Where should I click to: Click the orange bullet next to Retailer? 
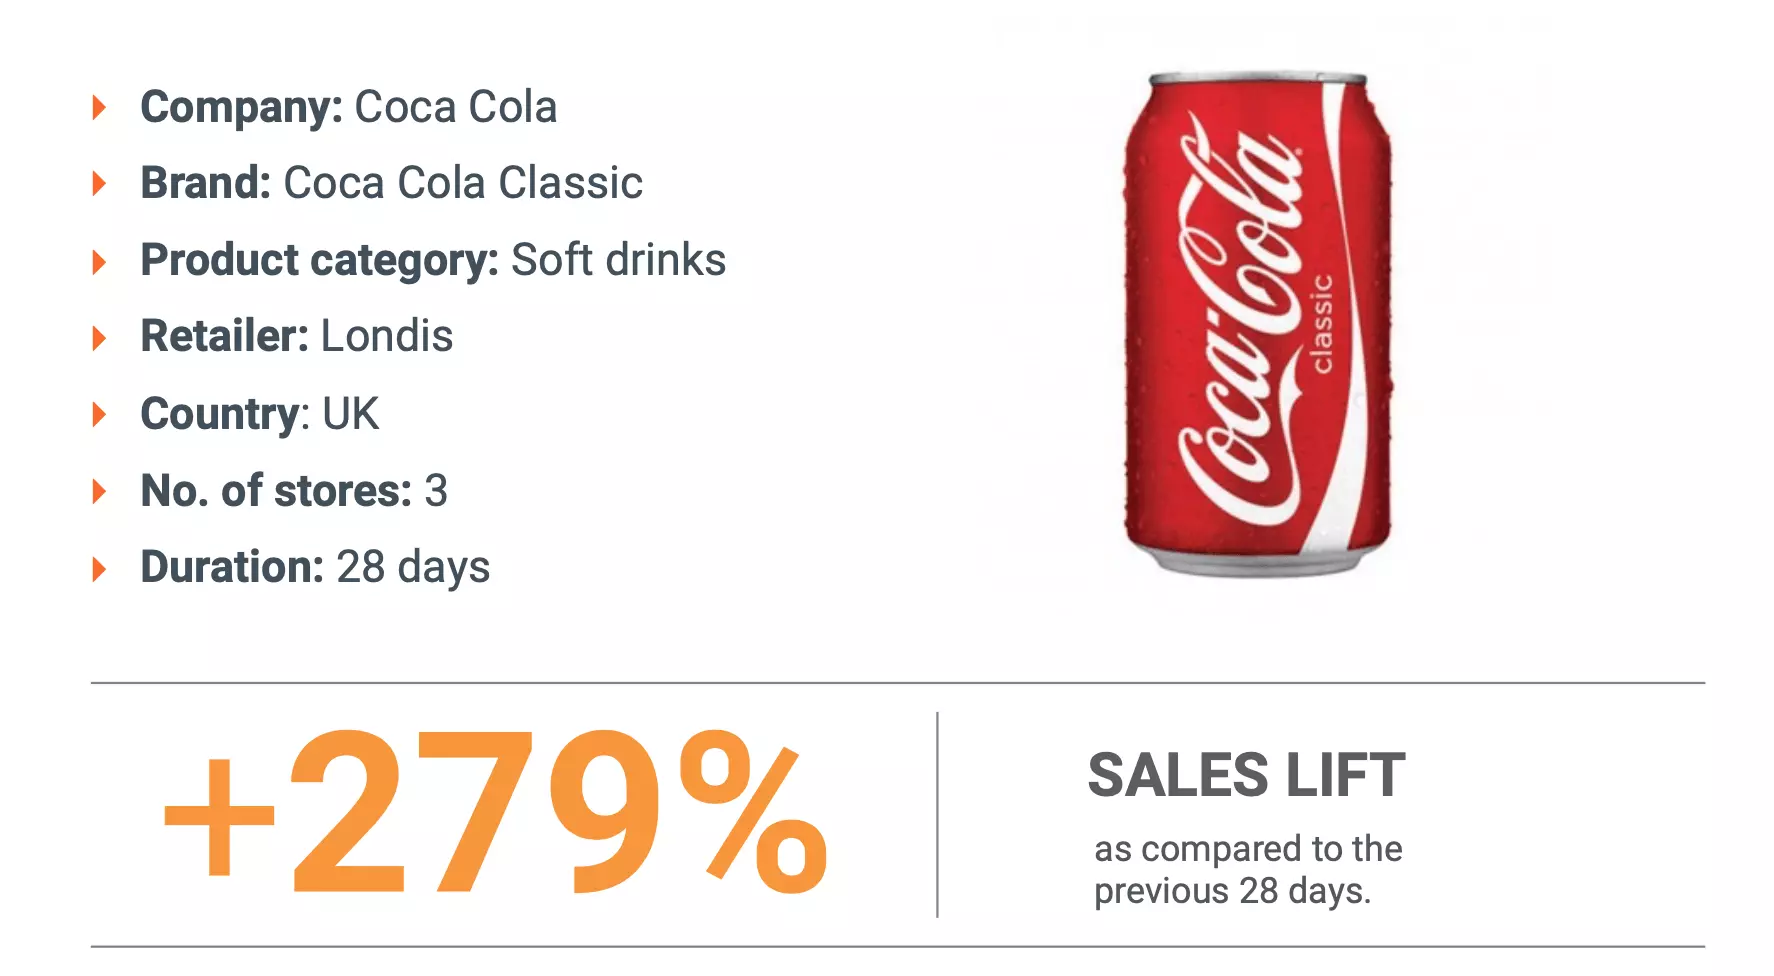[x=99, y=337]
